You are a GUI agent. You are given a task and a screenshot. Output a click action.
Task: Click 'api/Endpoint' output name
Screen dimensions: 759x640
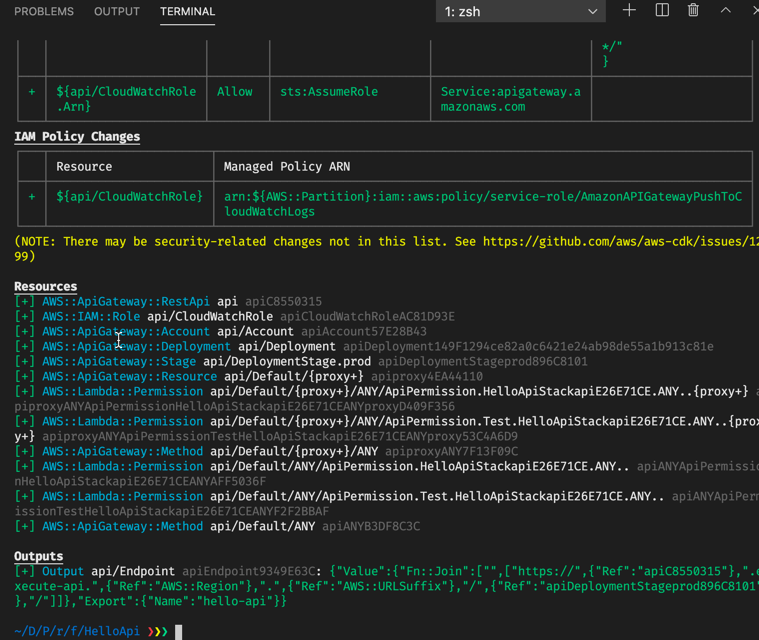pos(133,572)
